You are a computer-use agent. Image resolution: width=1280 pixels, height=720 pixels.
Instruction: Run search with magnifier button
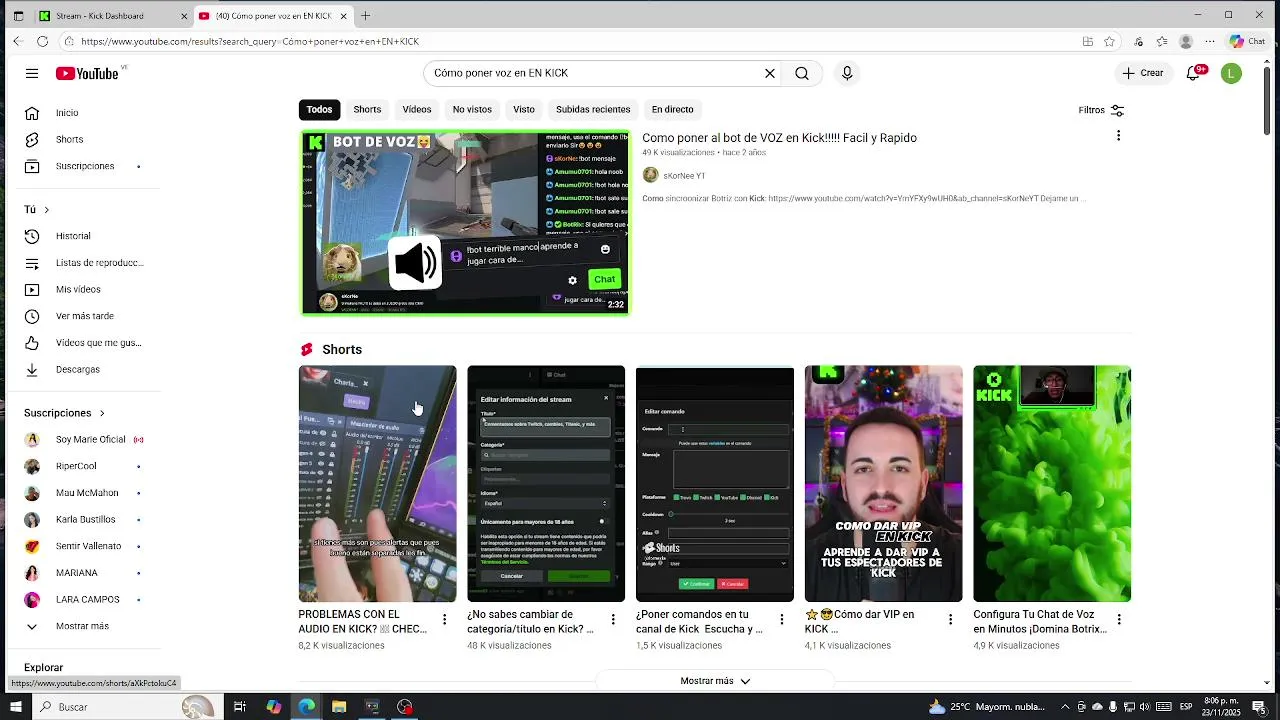pyautogui.click(x=802, y=73)
